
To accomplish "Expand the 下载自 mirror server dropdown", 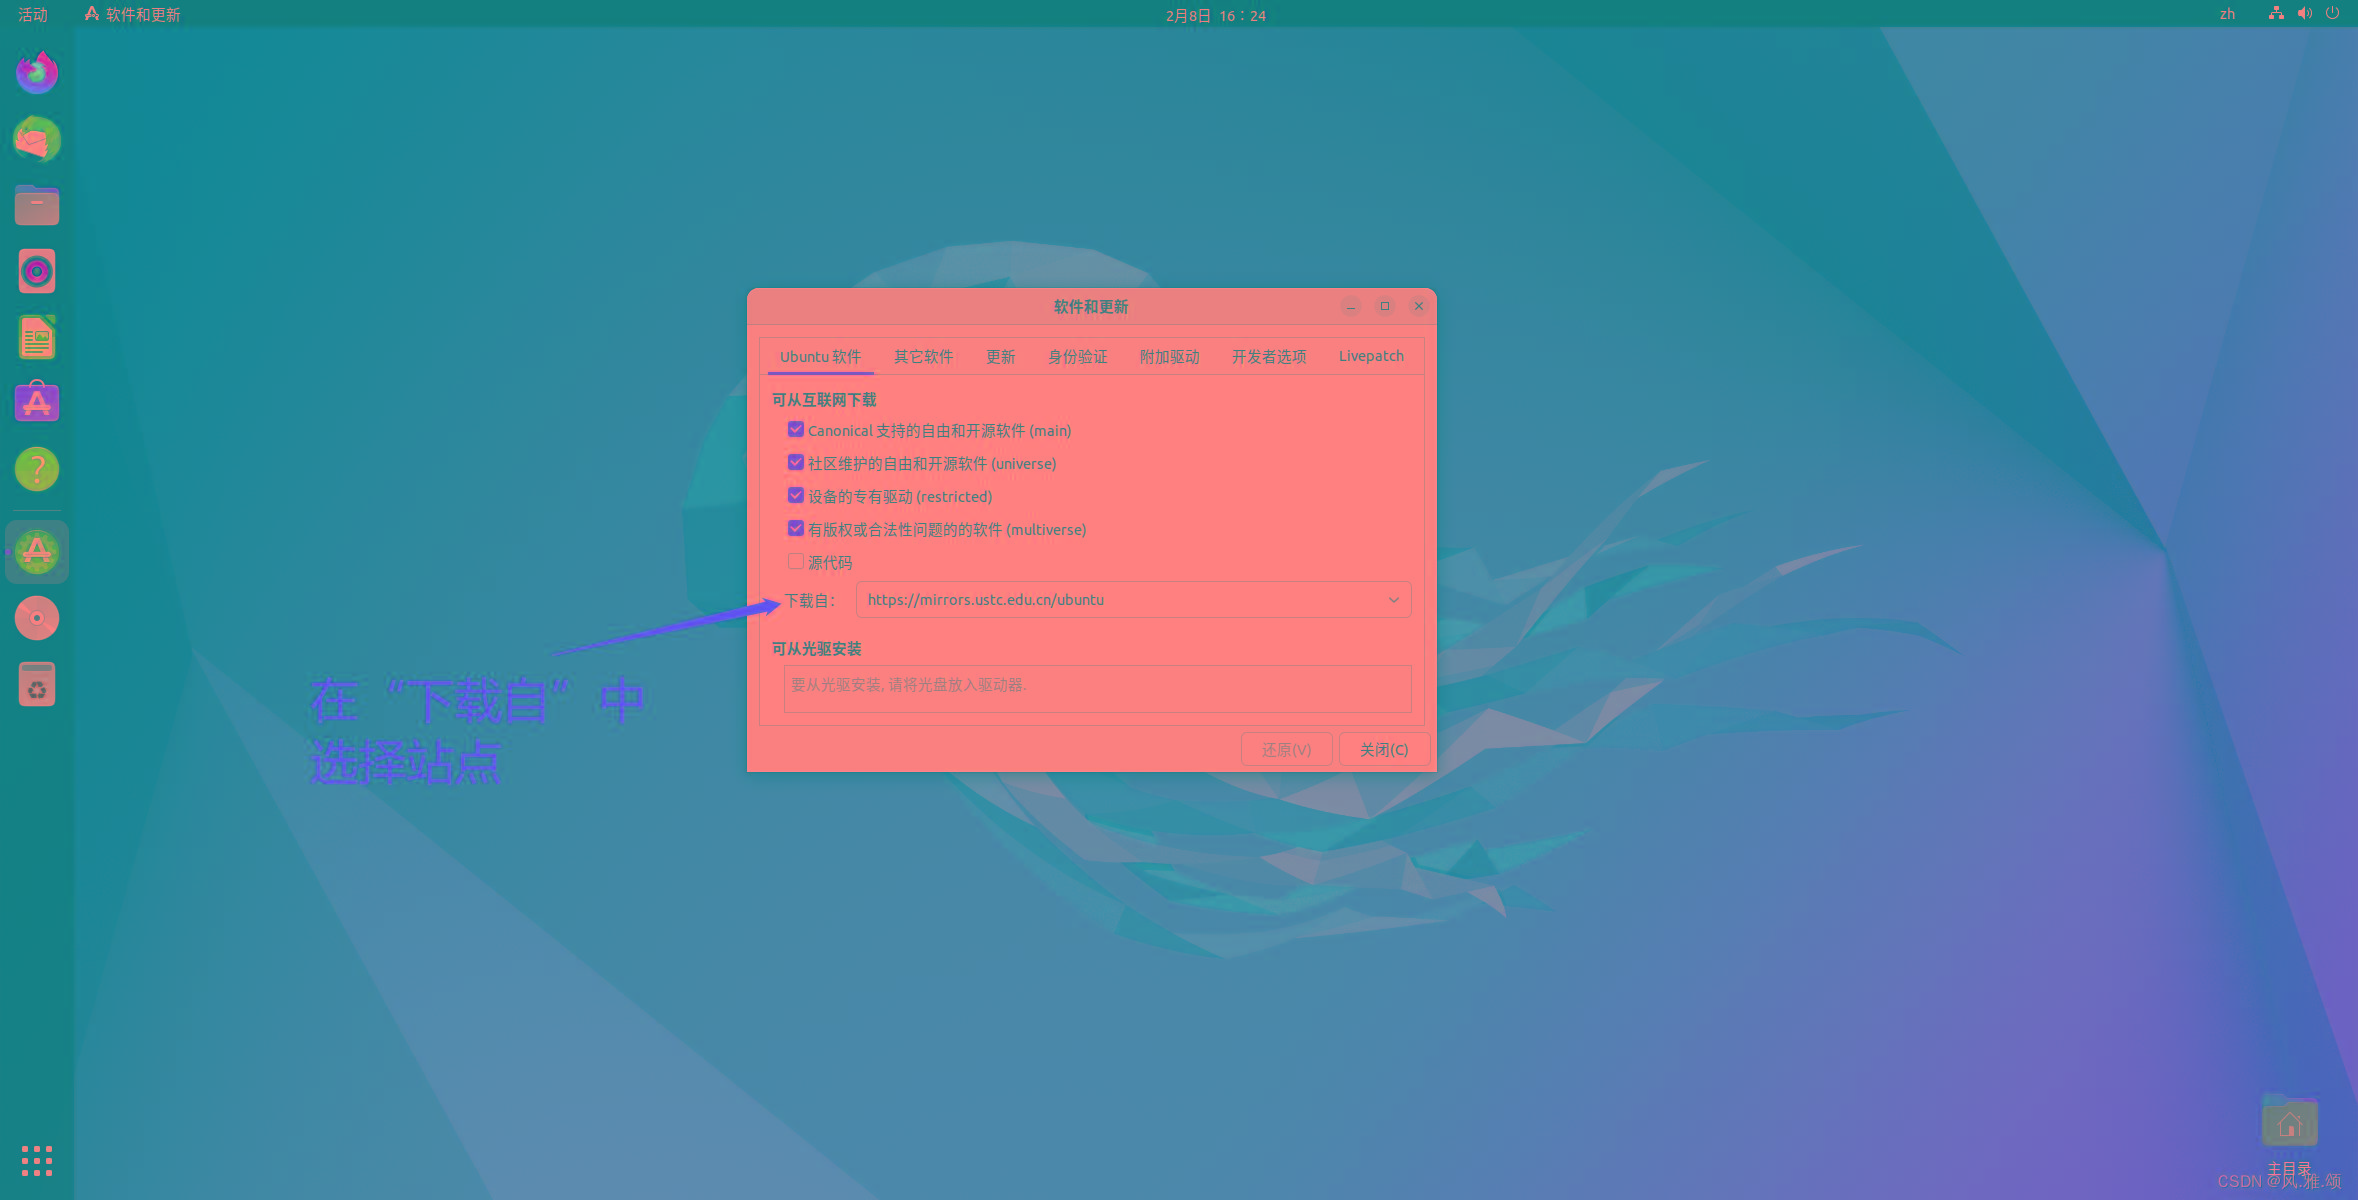I will pyautogui.click(x=1133, y=600).
